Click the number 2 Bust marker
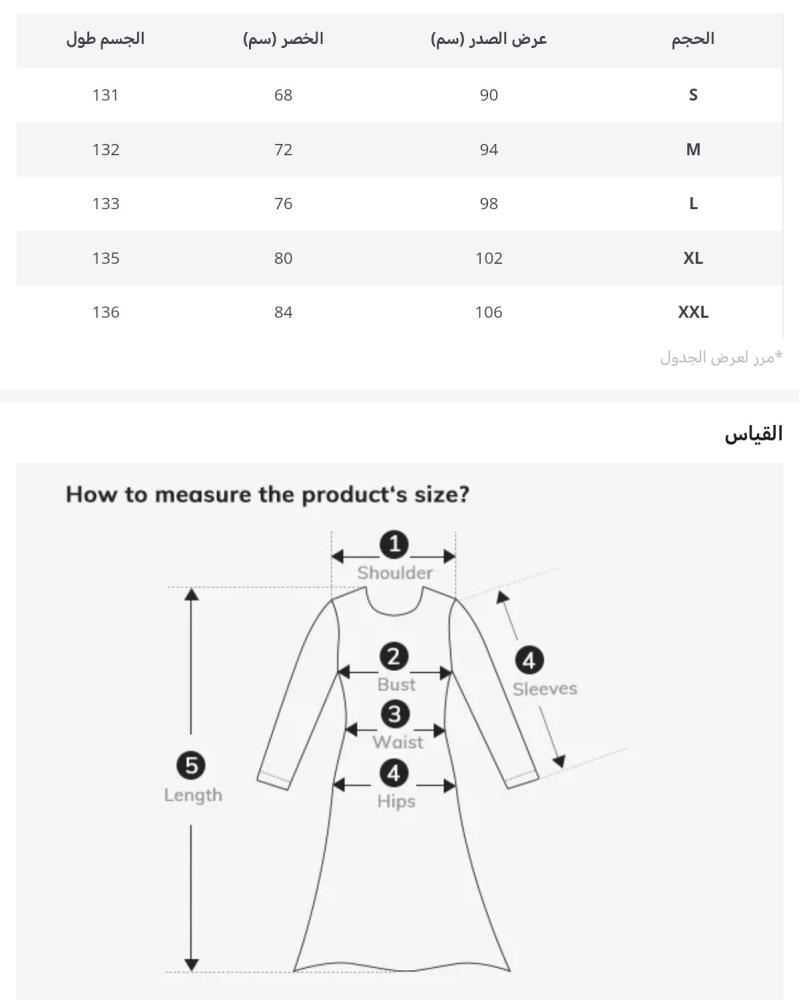This screenshot has width=799, height=1000. (x=395, y=657)
